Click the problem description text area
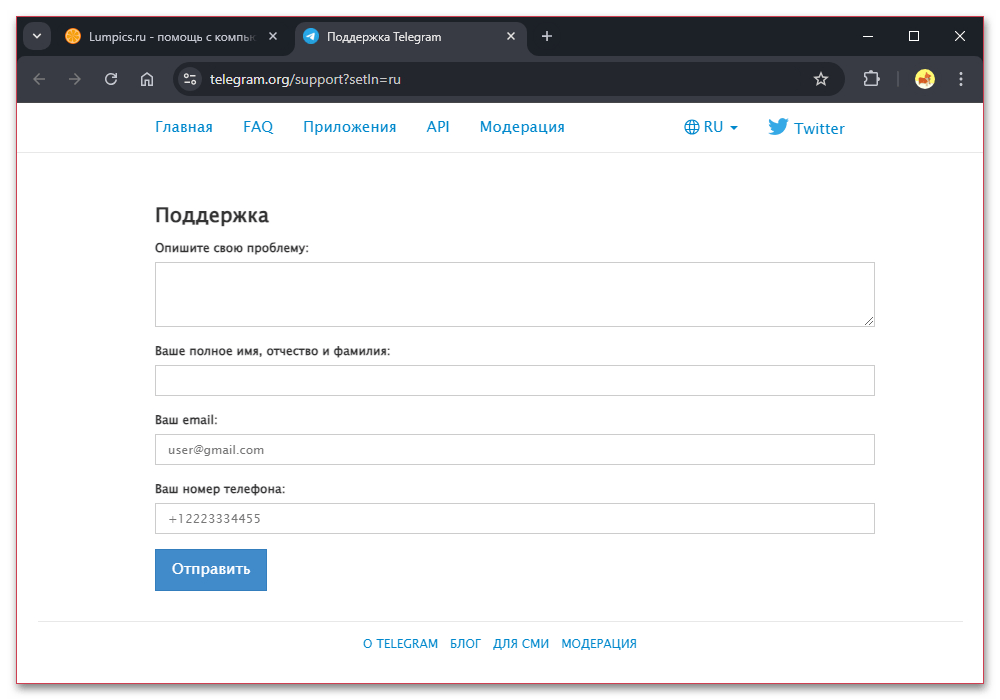The height and width of the screenshot is (700, 1000). 515,295
